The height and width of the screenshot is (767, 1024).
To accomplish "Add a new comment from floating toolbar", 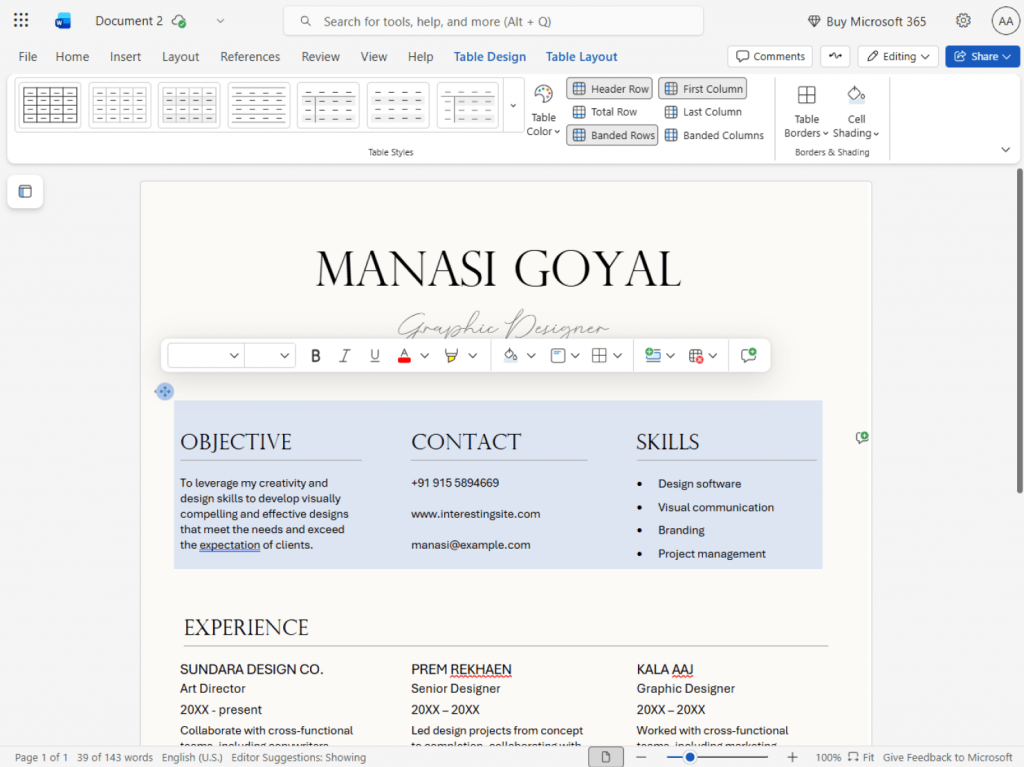I will point(748,355).
